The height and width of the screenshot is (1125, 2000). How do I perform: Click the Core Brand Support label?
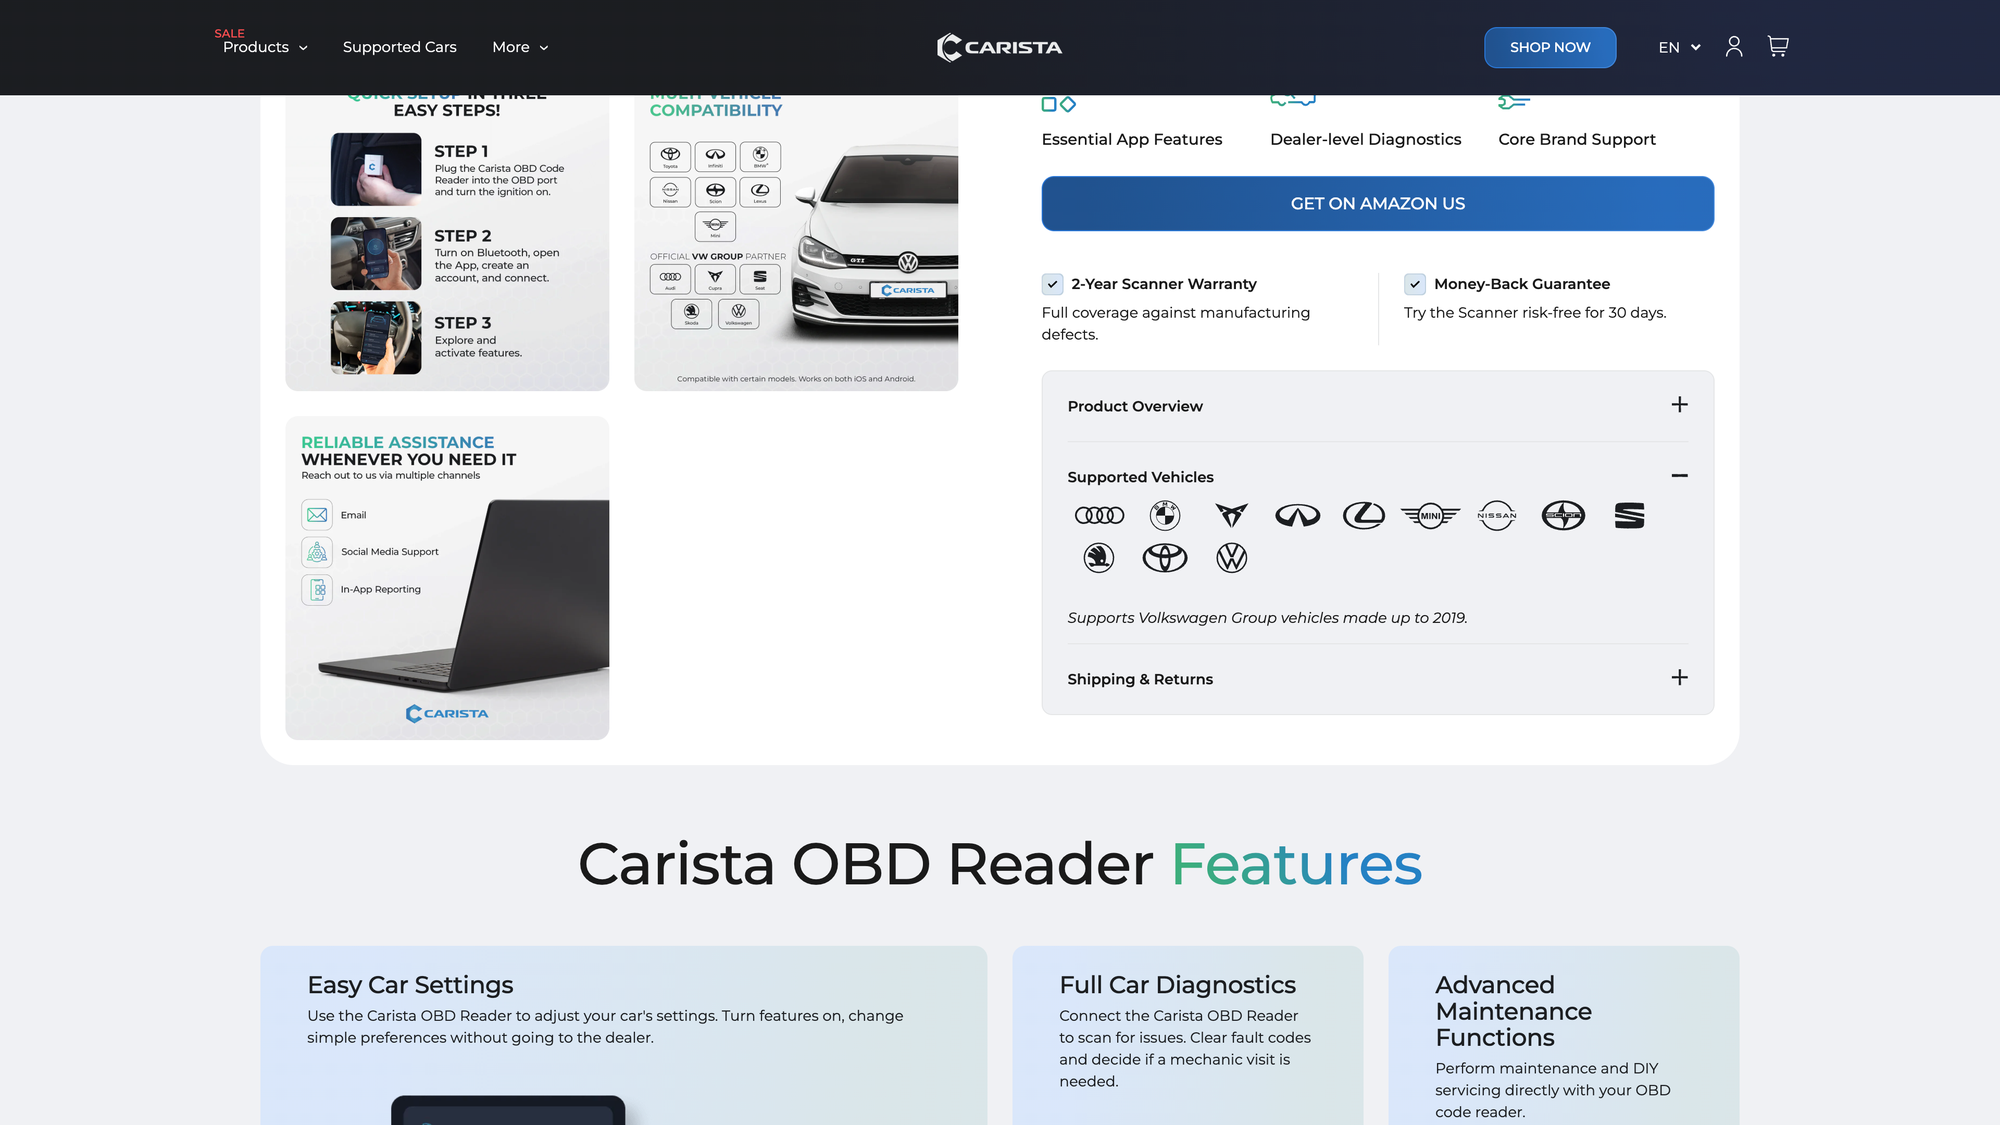click(x=1577, y=139)
